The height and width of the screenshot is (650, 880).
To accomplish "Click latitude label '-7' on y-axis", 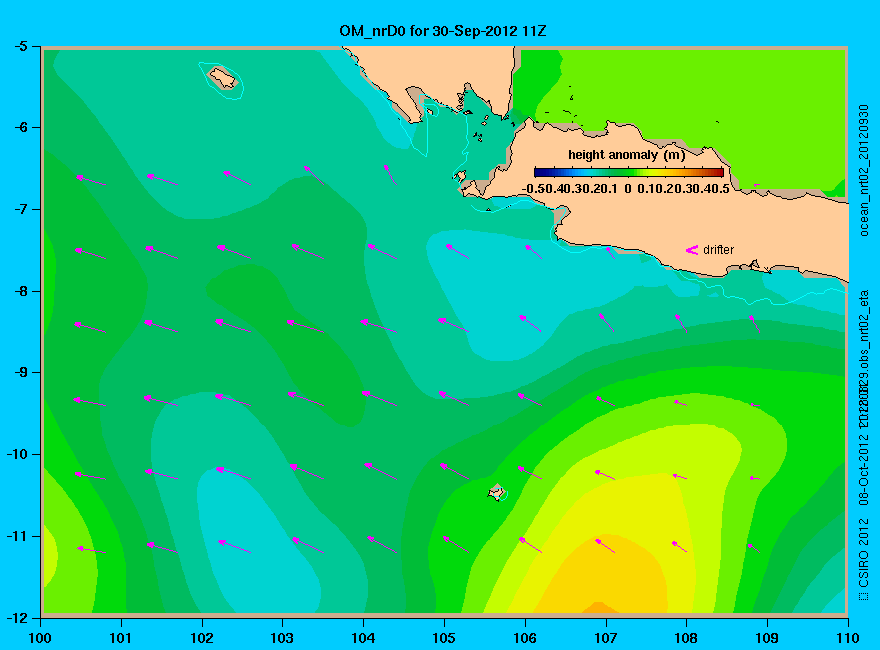I will click(x=21, y=209).
